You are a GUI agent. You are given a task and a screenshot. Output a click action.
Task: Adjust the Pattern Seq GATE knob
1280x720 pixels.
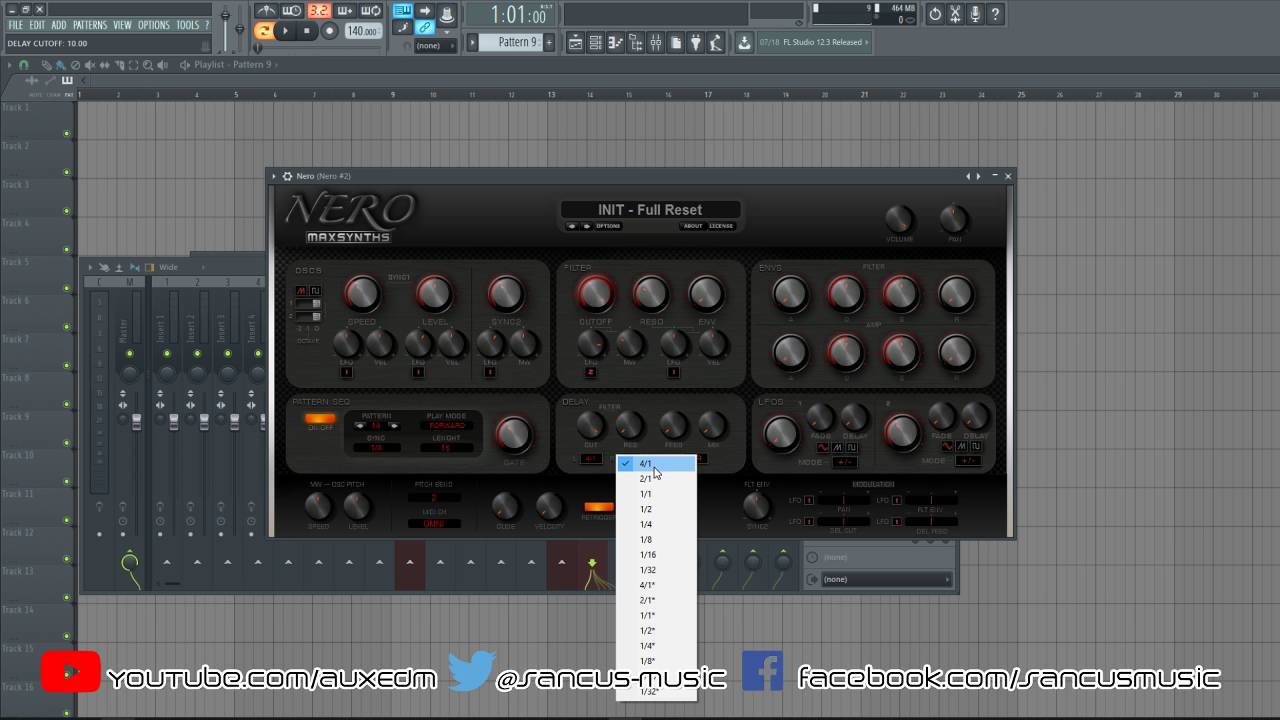pyautogui.click(x=513, y=433)
